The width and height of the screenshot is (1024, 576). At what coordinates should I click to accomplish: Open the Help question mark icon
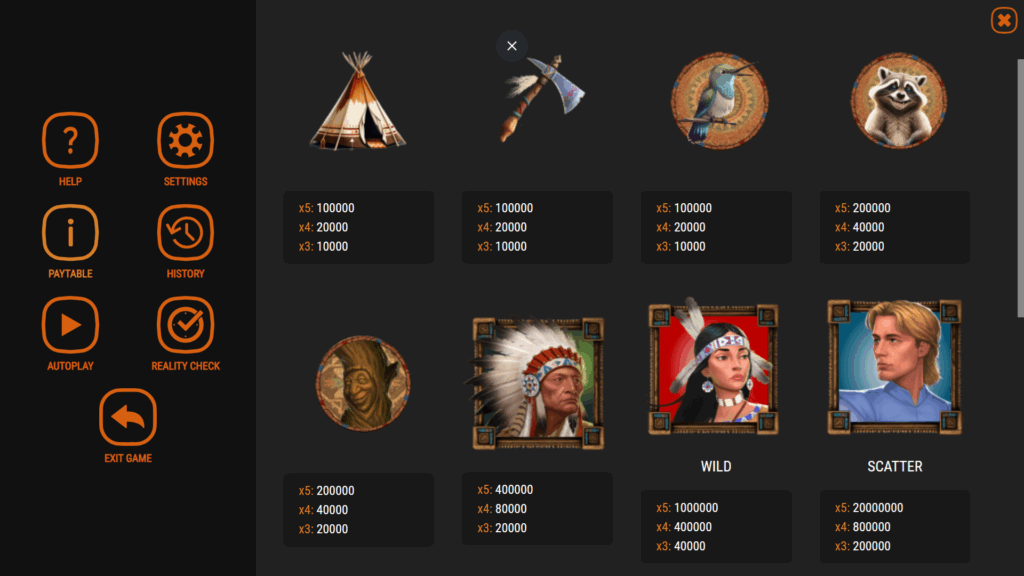click(x=71, y=140)
